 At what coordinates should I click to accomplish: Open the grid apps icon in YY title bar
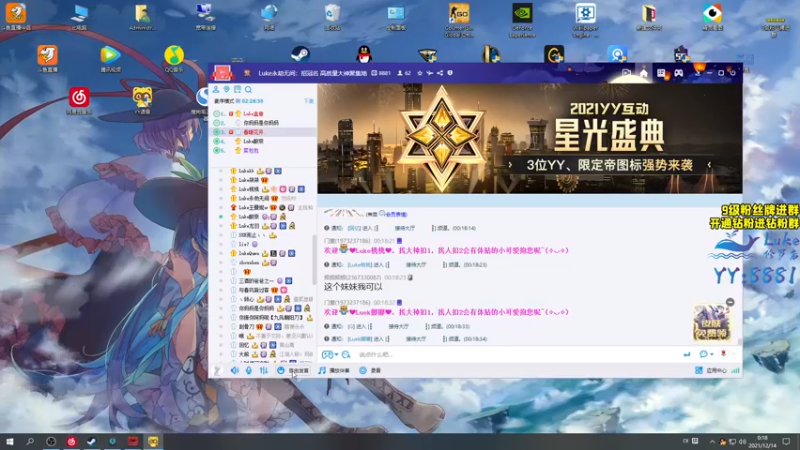[x=661, y=73]
